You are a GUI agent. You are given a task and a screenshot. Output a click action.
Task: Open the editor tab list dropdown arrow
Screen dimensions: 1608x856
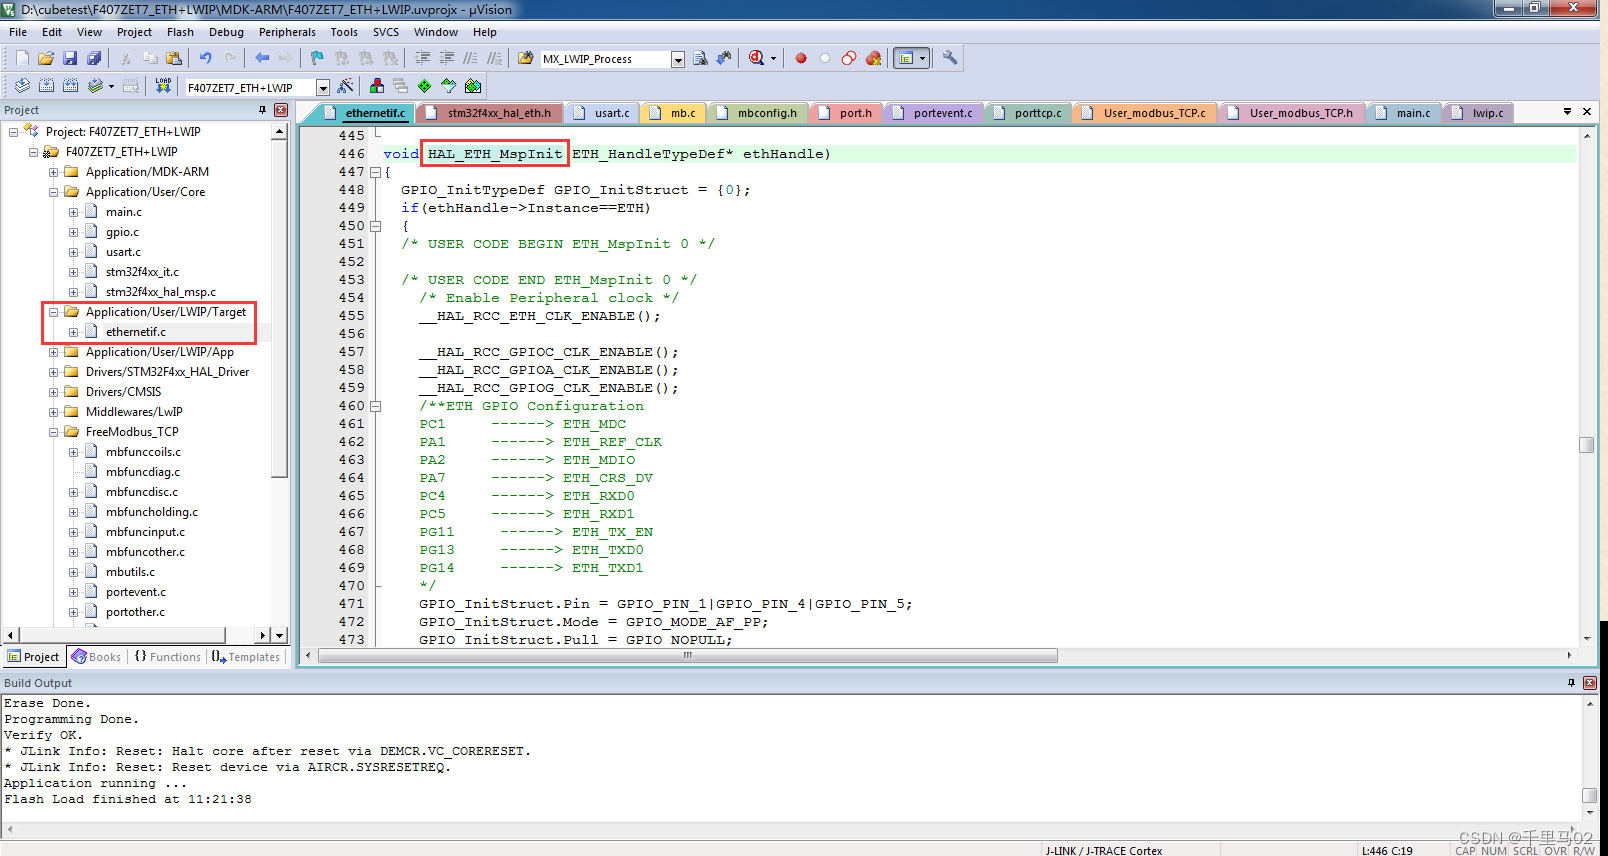[x=1567, y=111]
